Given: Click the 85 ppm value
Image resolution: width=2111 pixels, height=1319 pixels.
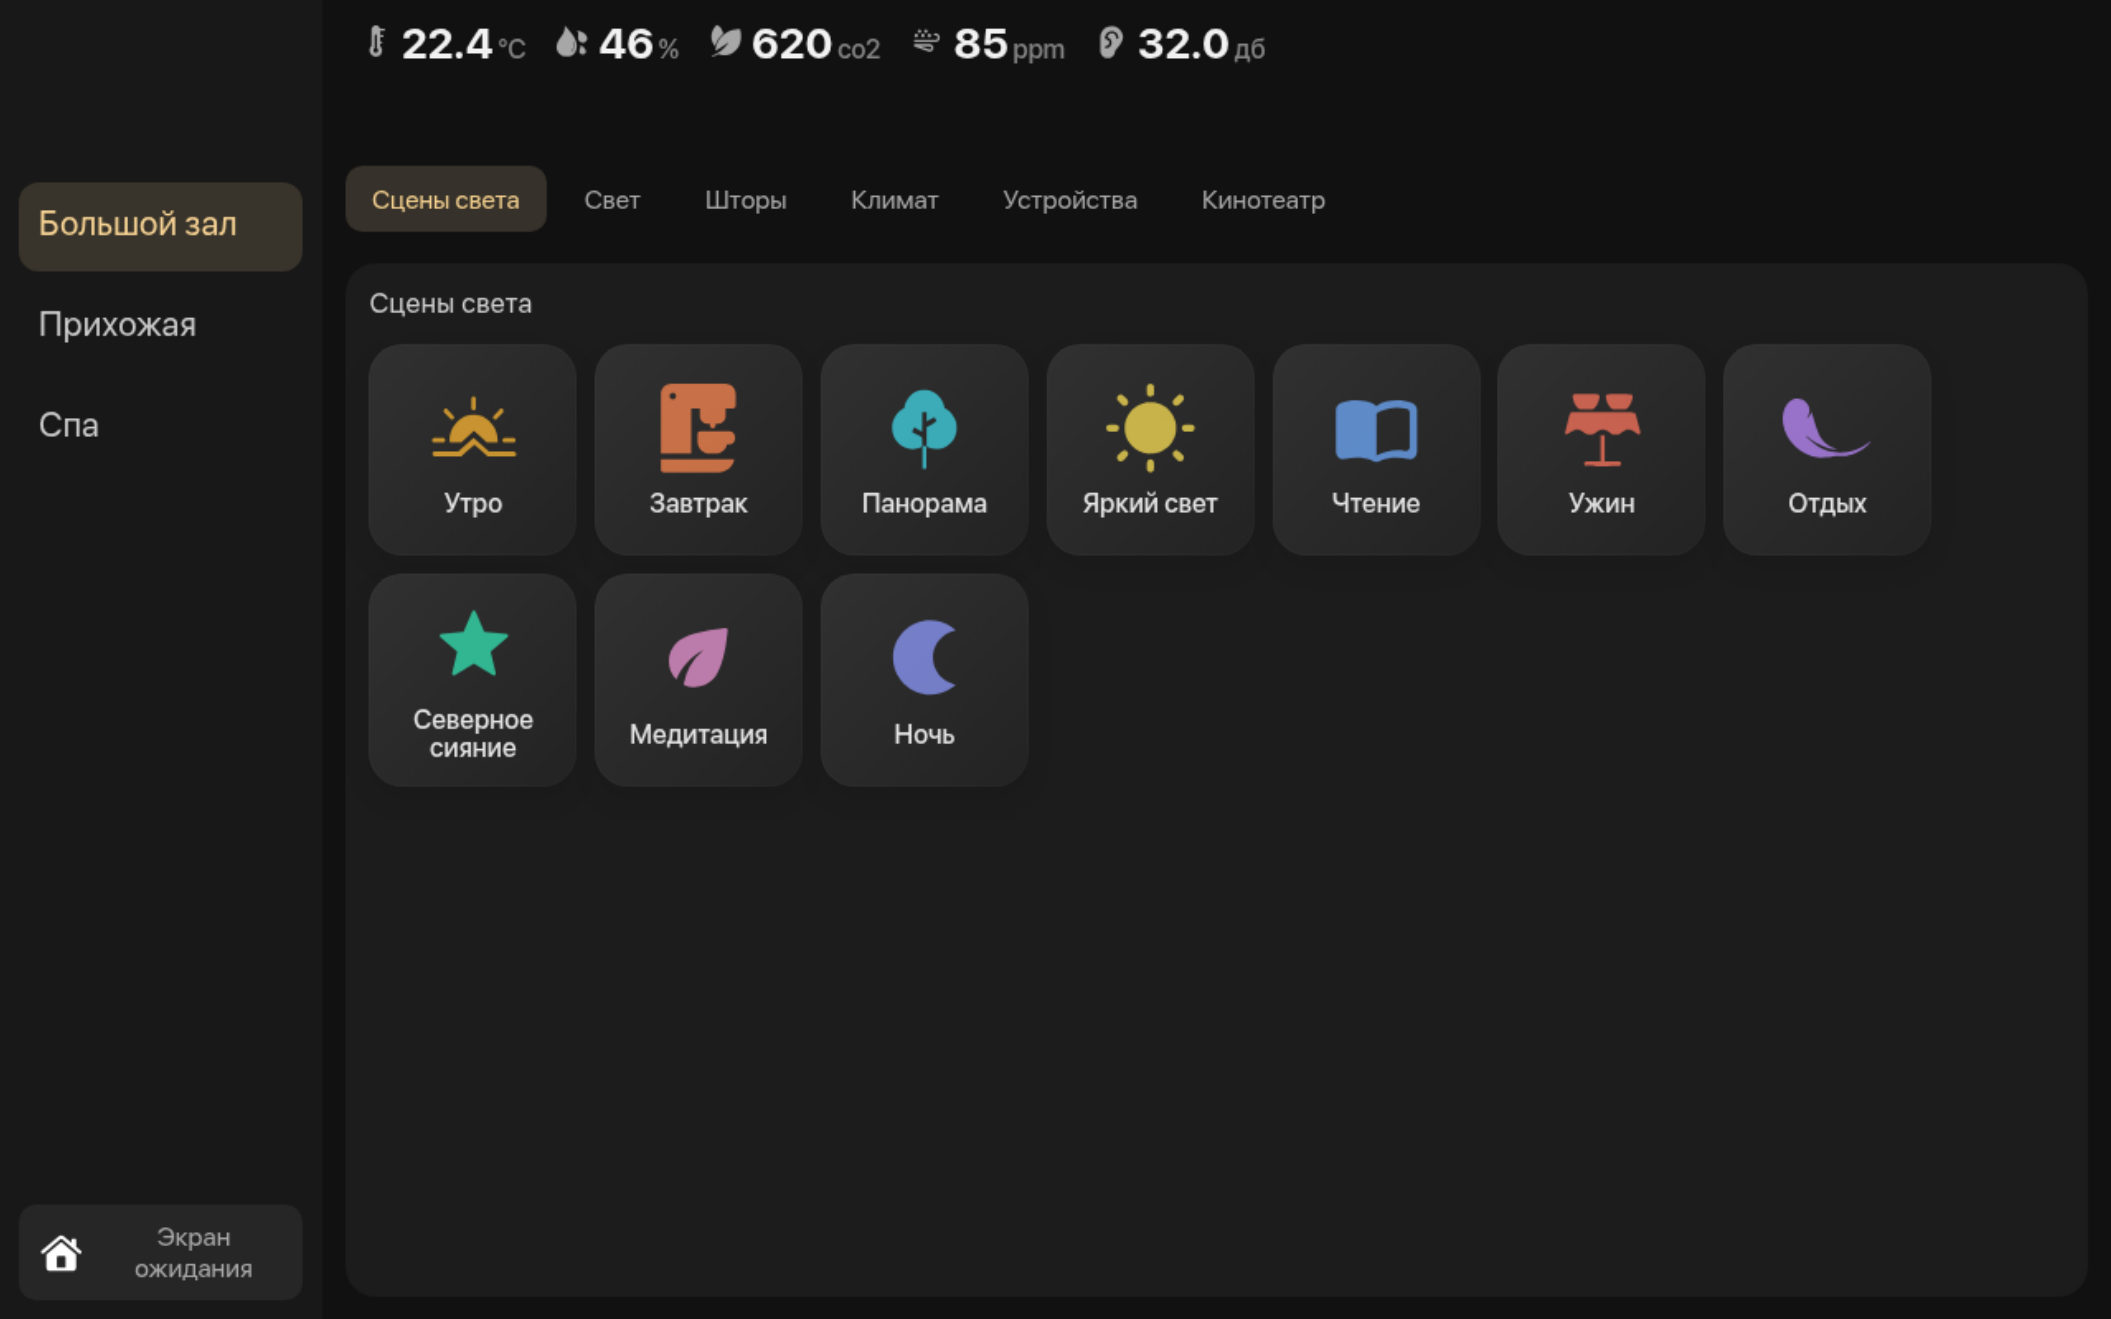Looking at the screenshot, I should click(x=1009, y=44).
